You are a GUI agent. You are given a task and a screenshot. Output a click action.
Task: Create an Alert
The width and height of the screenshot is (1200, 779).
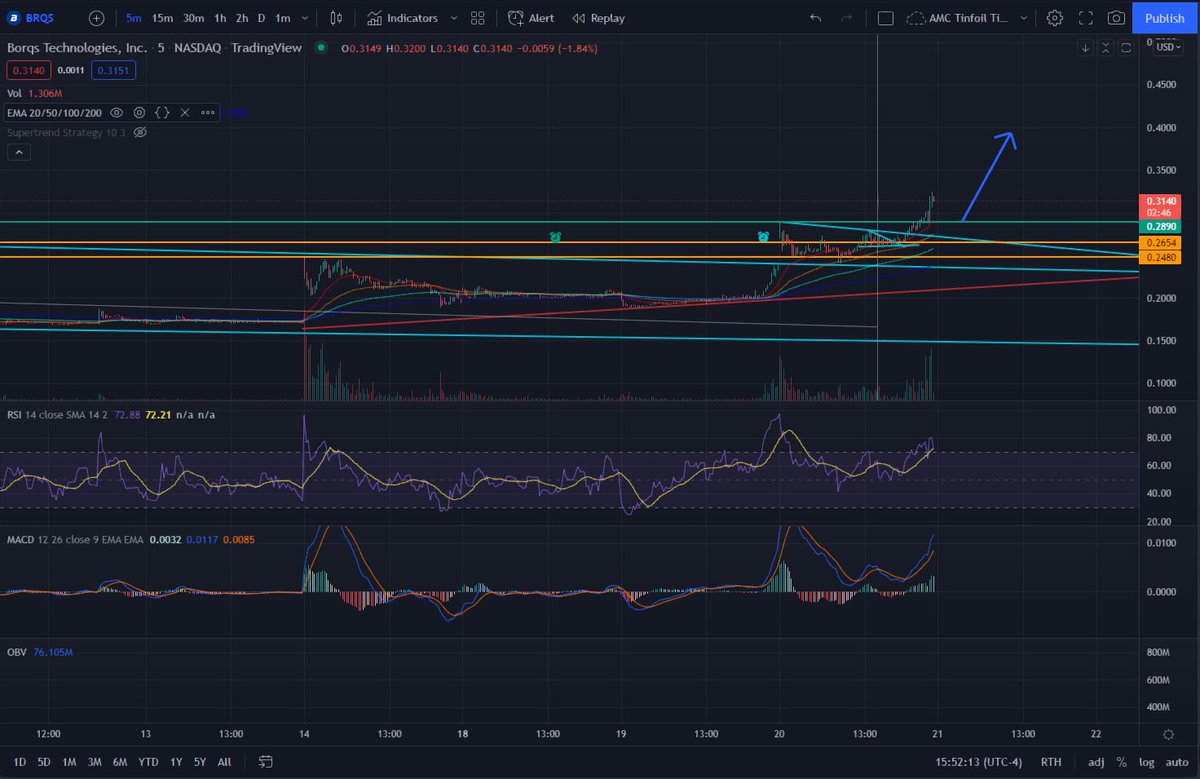click(x=531, y=18)
